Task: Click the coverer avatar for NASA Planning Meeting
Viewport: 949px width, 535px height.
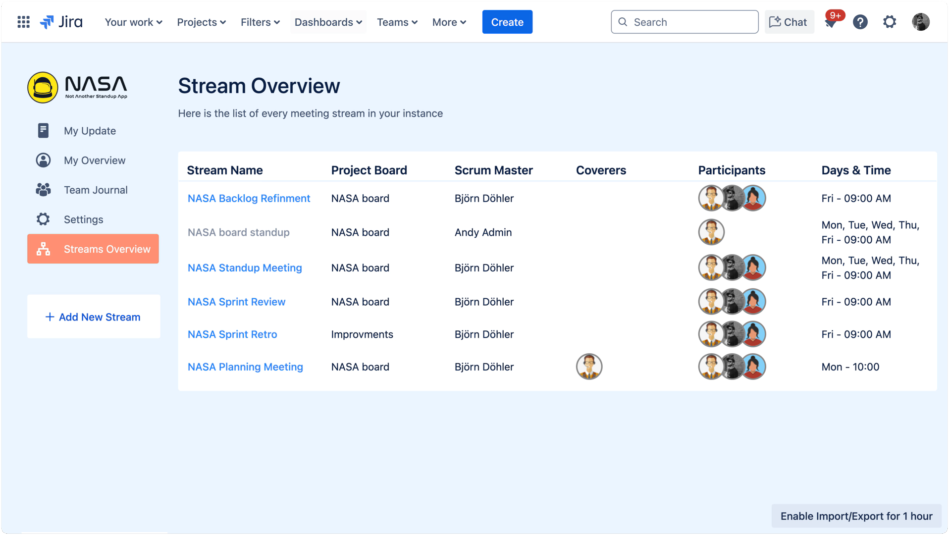Action: click(589, 367)
